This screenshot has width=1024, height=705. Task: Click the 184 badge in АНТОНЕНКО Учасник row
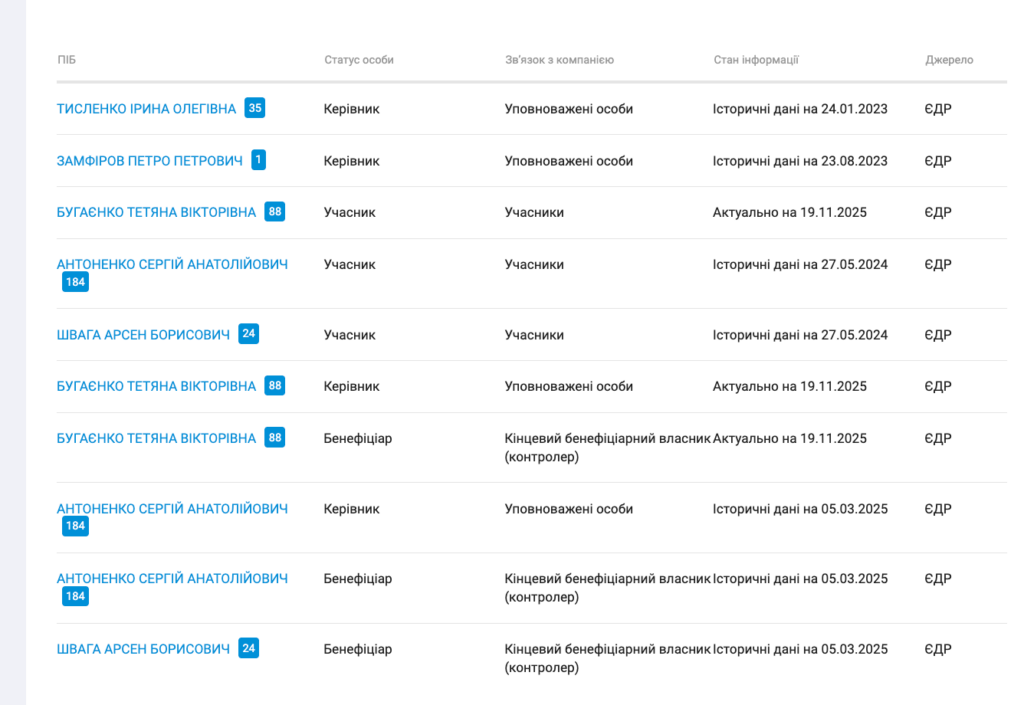pos(75,283)
